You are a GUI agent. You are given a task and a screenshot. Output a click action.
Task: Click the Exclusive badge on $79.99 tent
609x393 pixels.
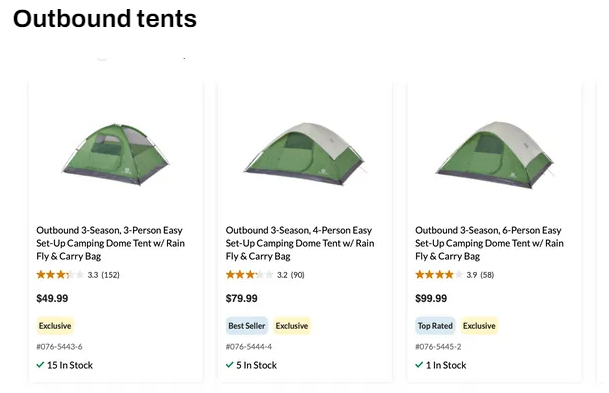(x=292, y=326)
